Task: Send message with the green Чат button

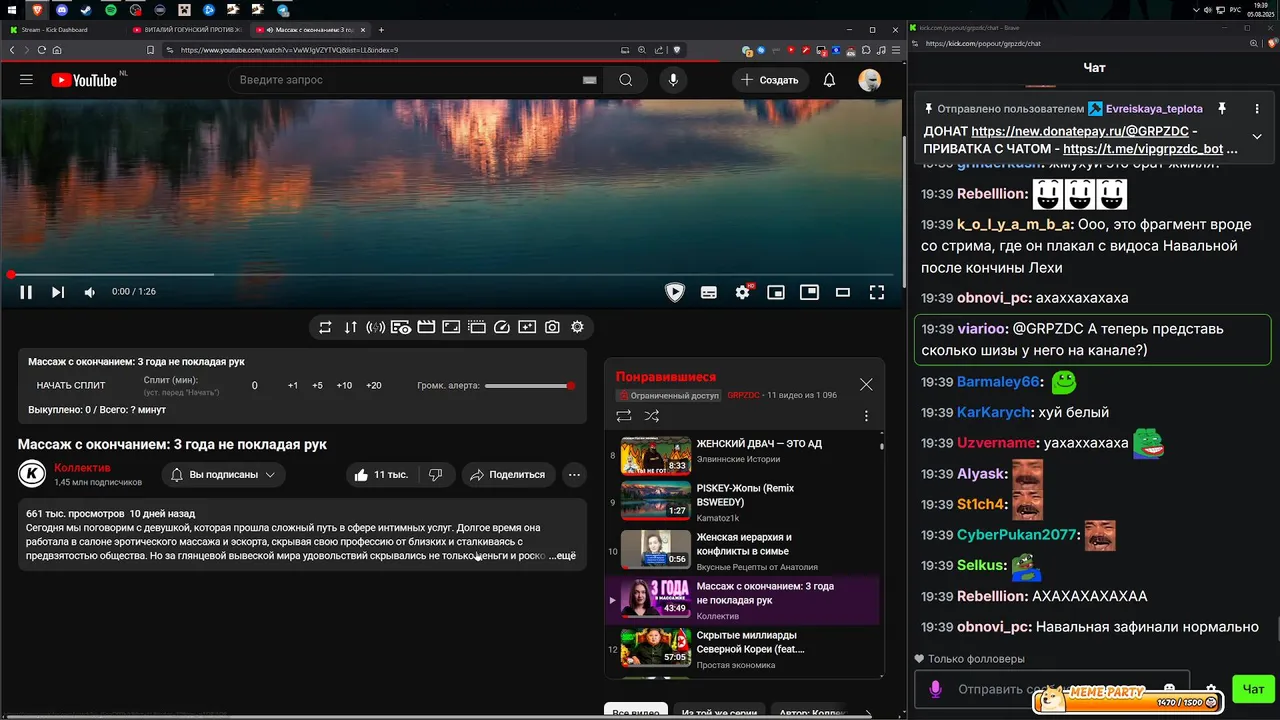Action: point(1253,689)
